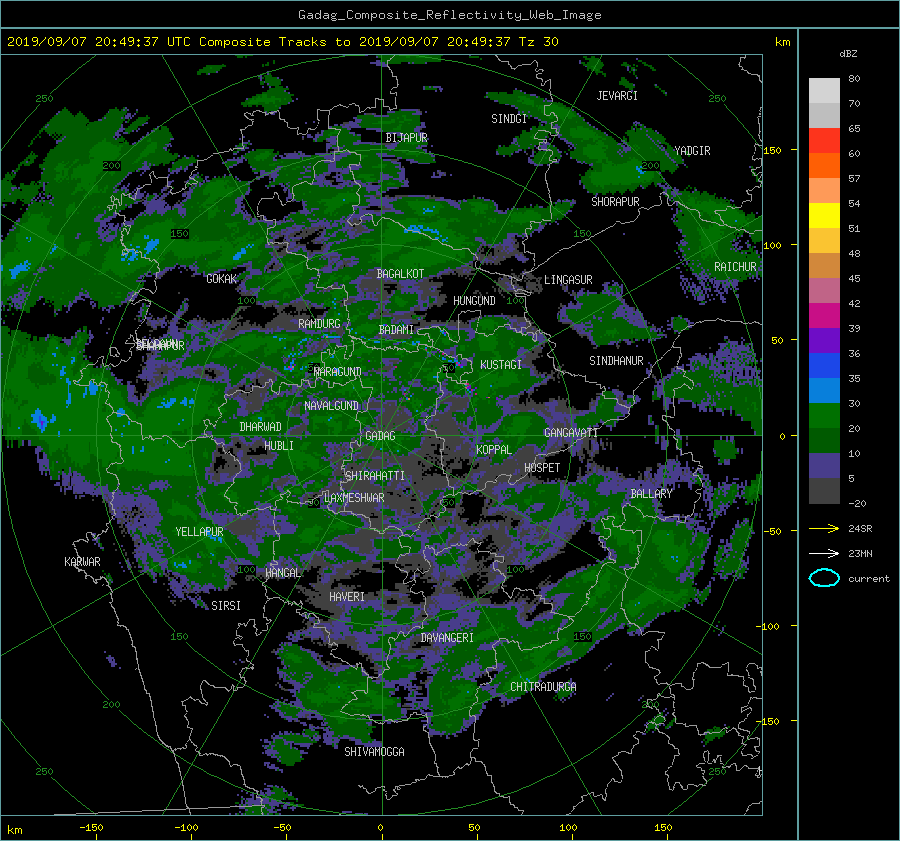Click the HUBLI city label
This screenshot has width=900, height=841.
pyautogui.click(x=279, y=445)
